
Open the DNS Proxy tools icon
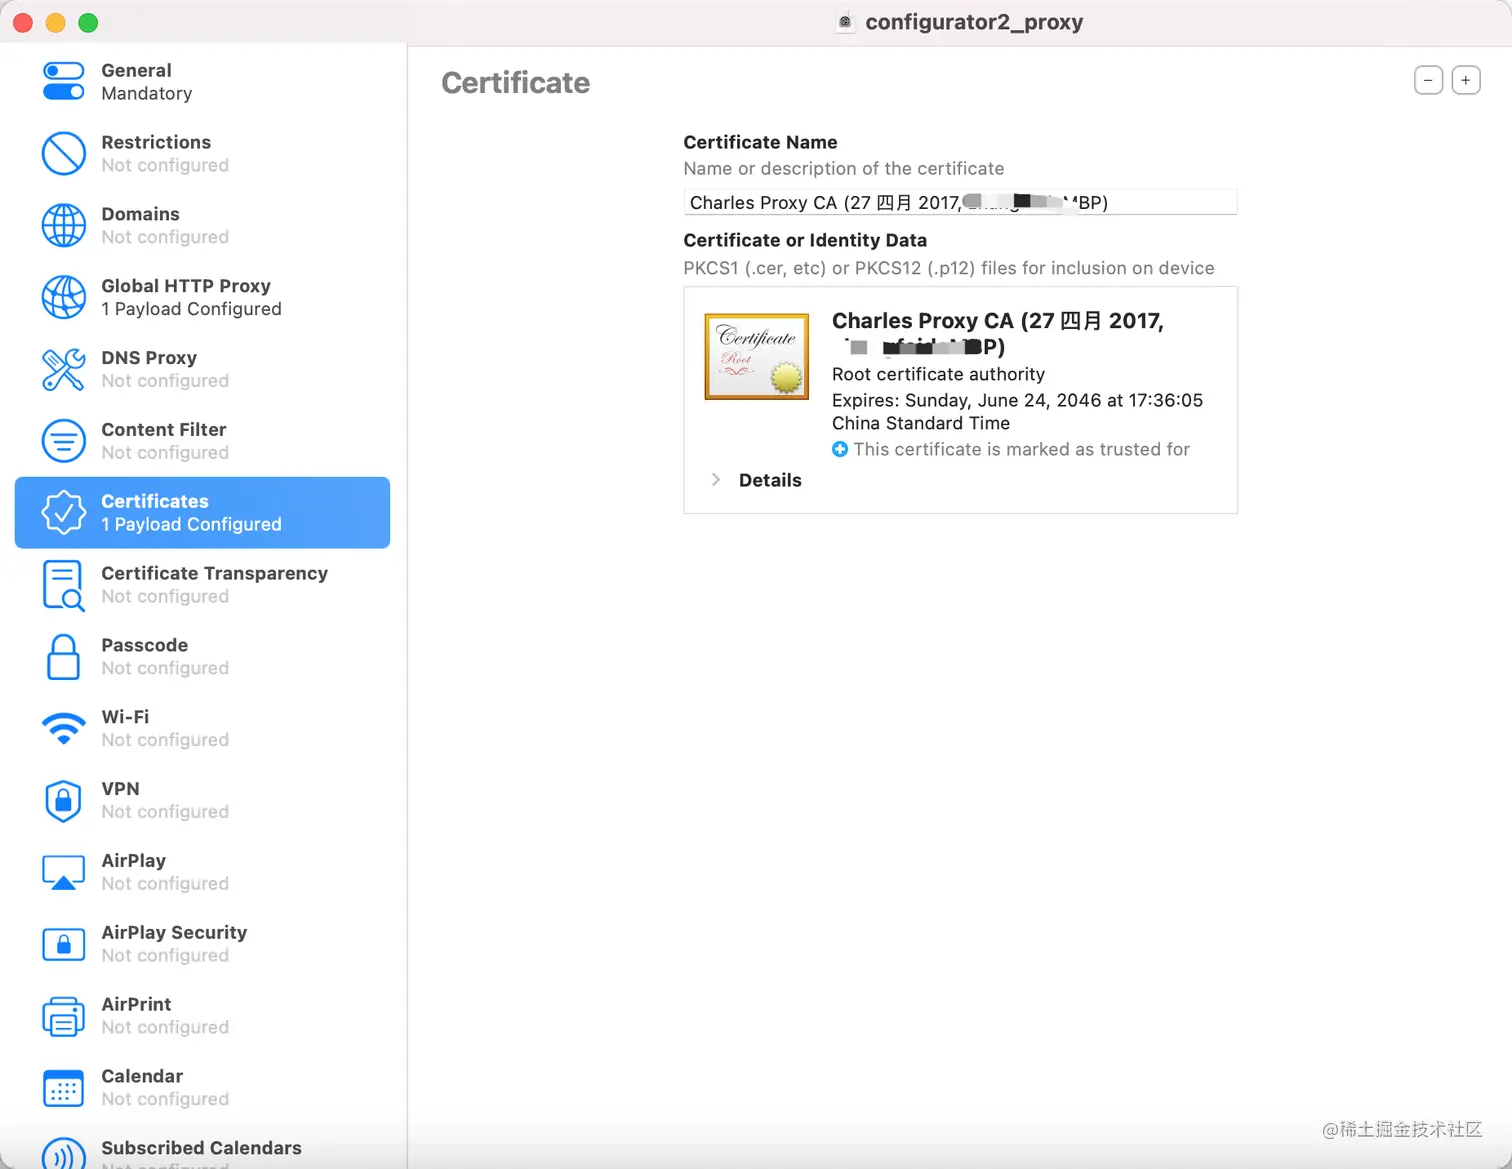point(63,369)
